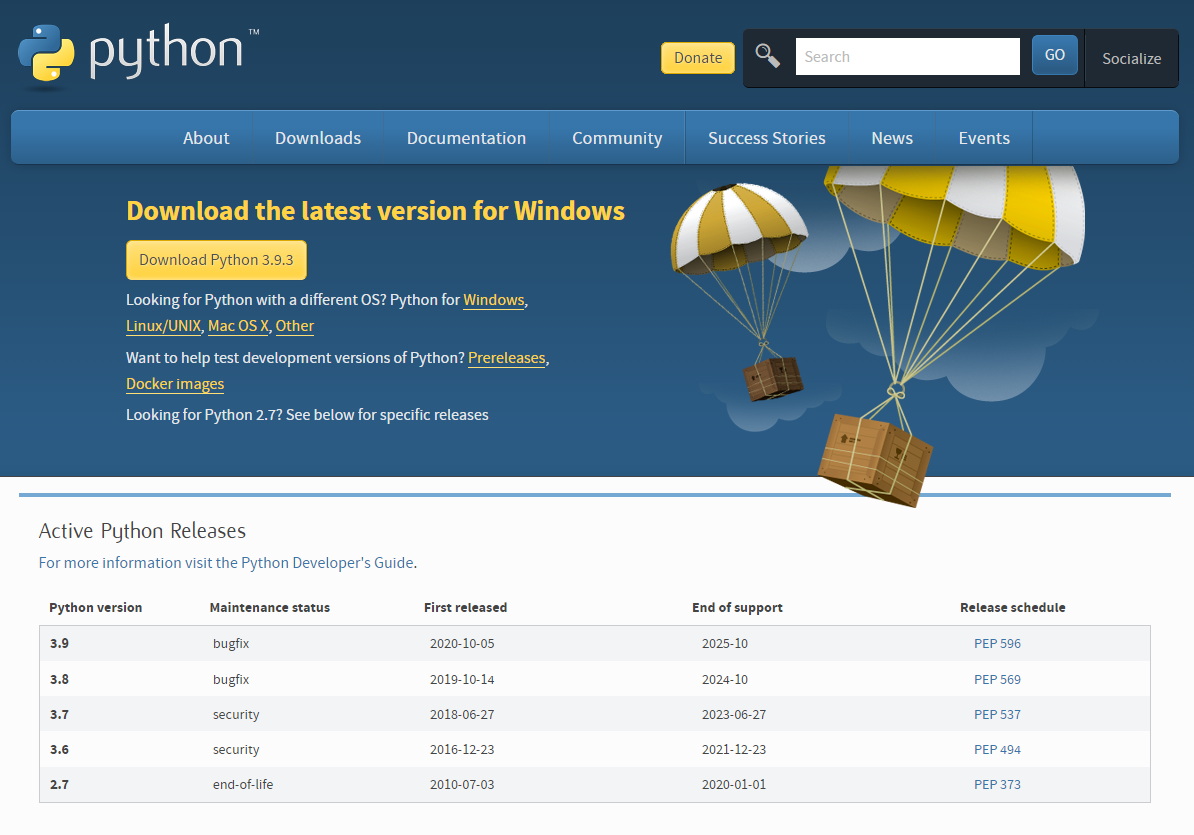Click the 2024-10 end of support cell

click(x=725, y=679)
